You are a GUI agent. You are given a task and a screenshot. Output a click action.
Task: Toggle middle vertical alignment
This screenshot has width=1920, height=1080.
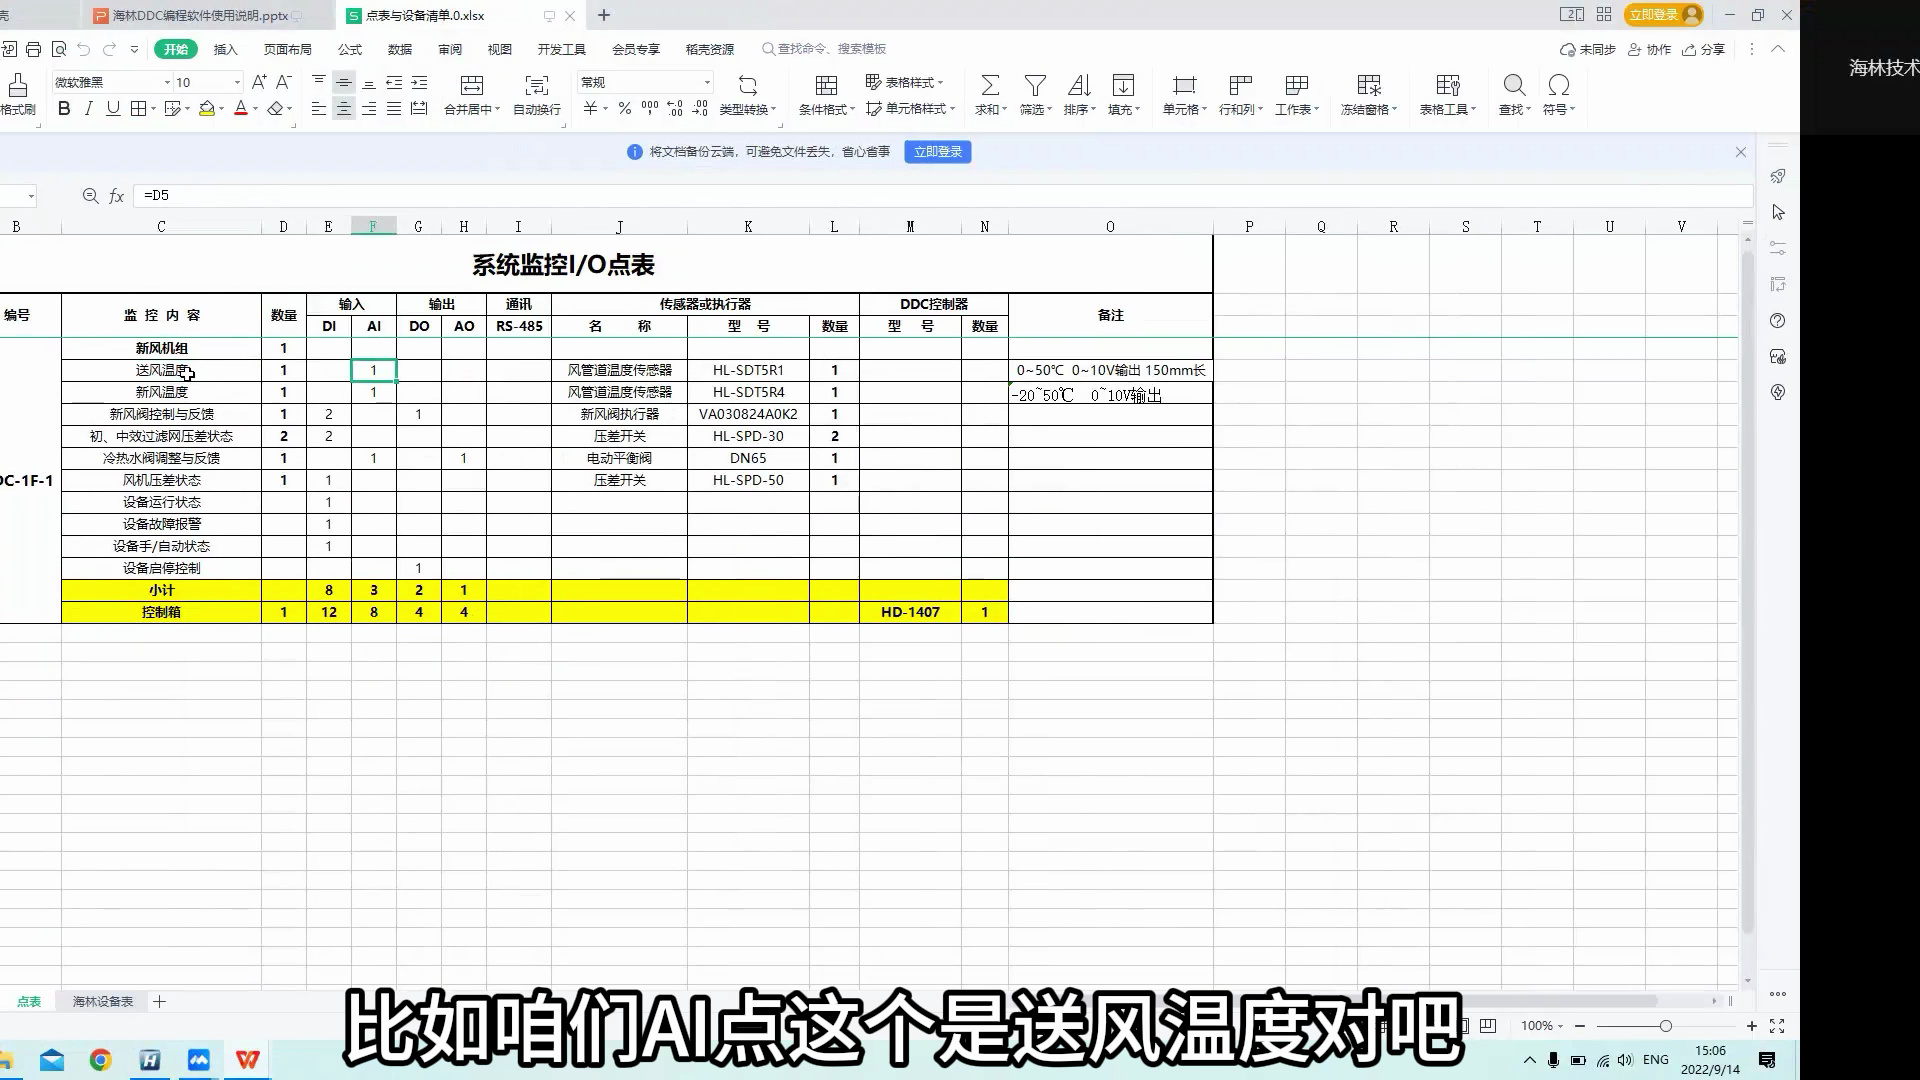click(344, 82)
